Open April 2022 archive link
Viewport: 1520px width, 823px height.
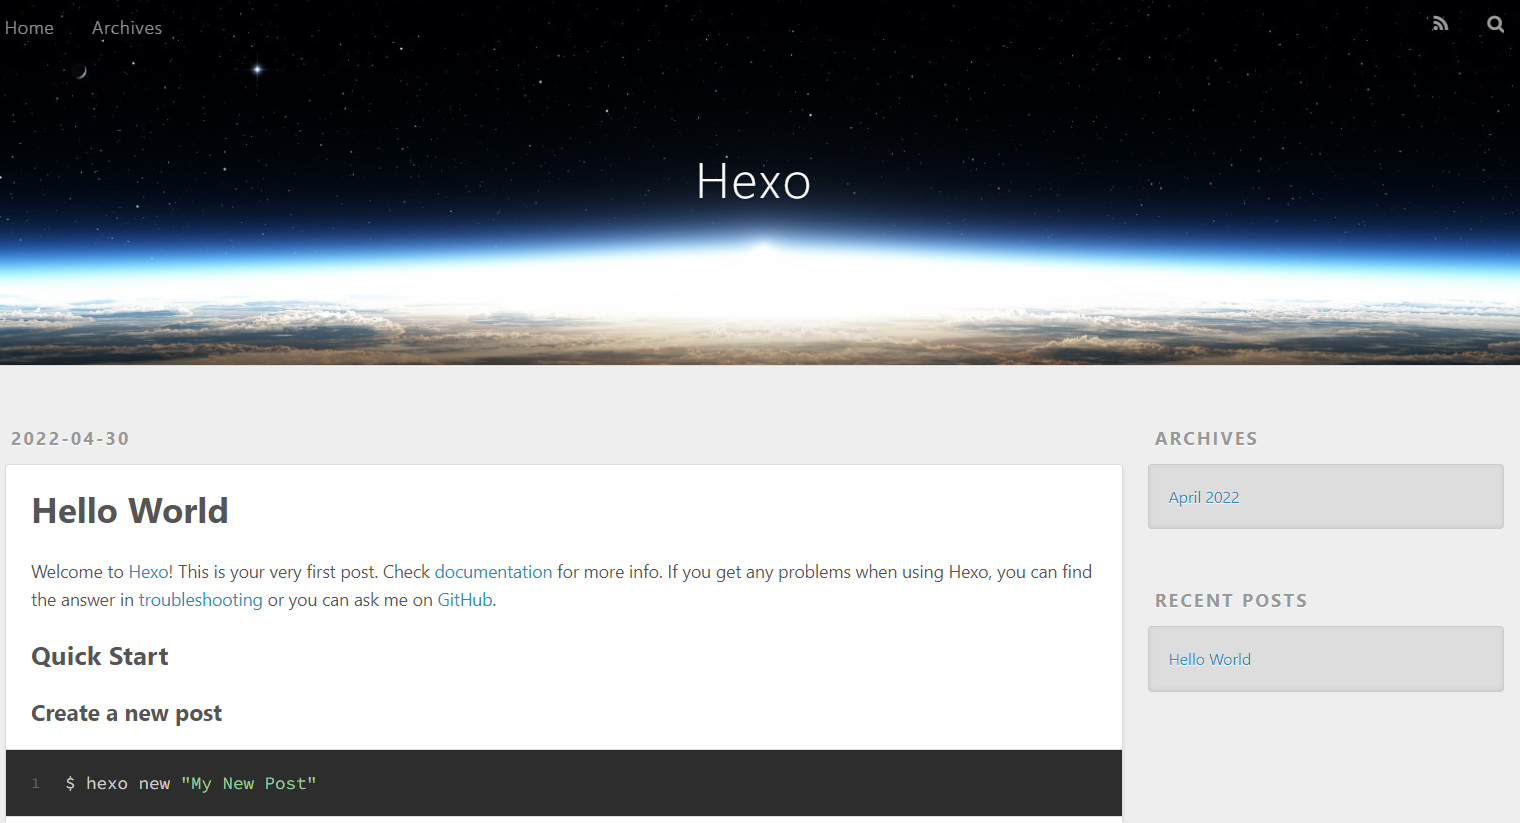(1204, 497)
